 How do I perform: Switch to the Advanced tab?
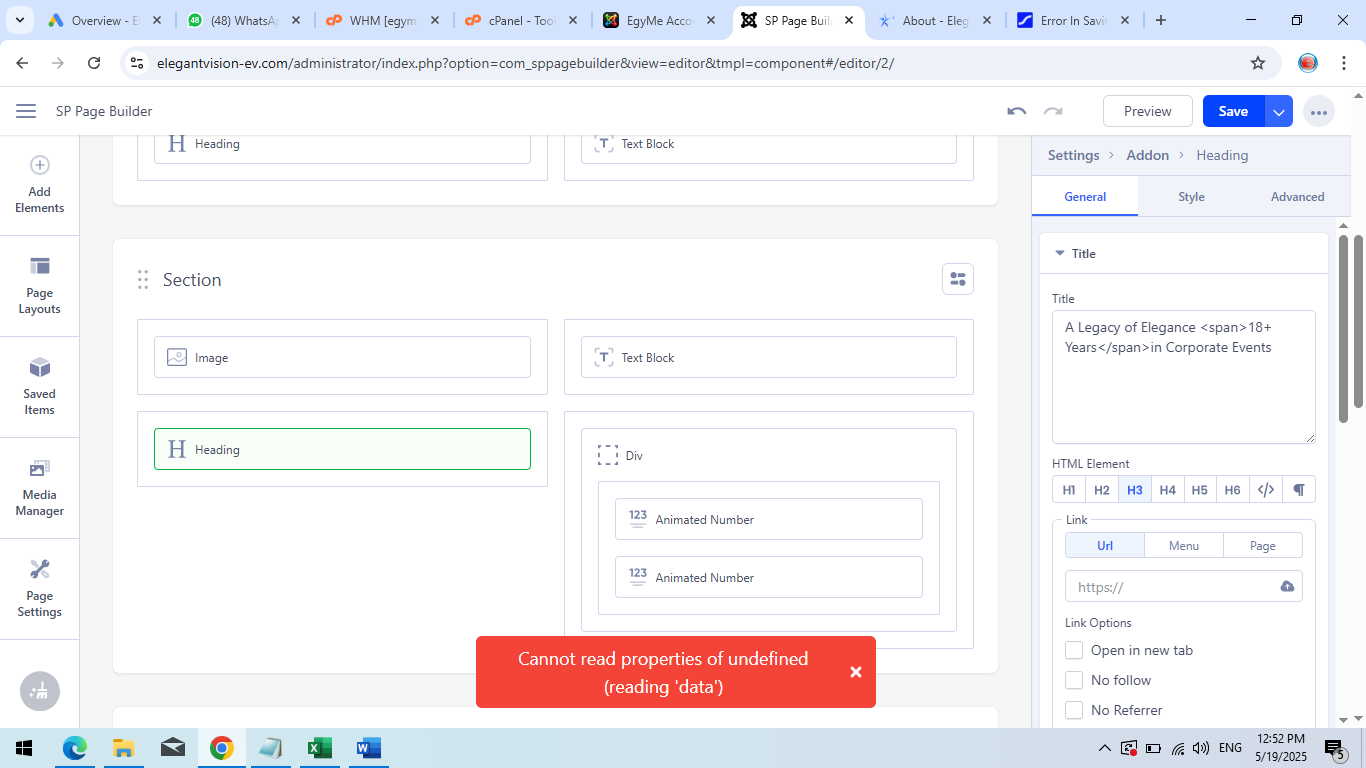pos(1297,197)
